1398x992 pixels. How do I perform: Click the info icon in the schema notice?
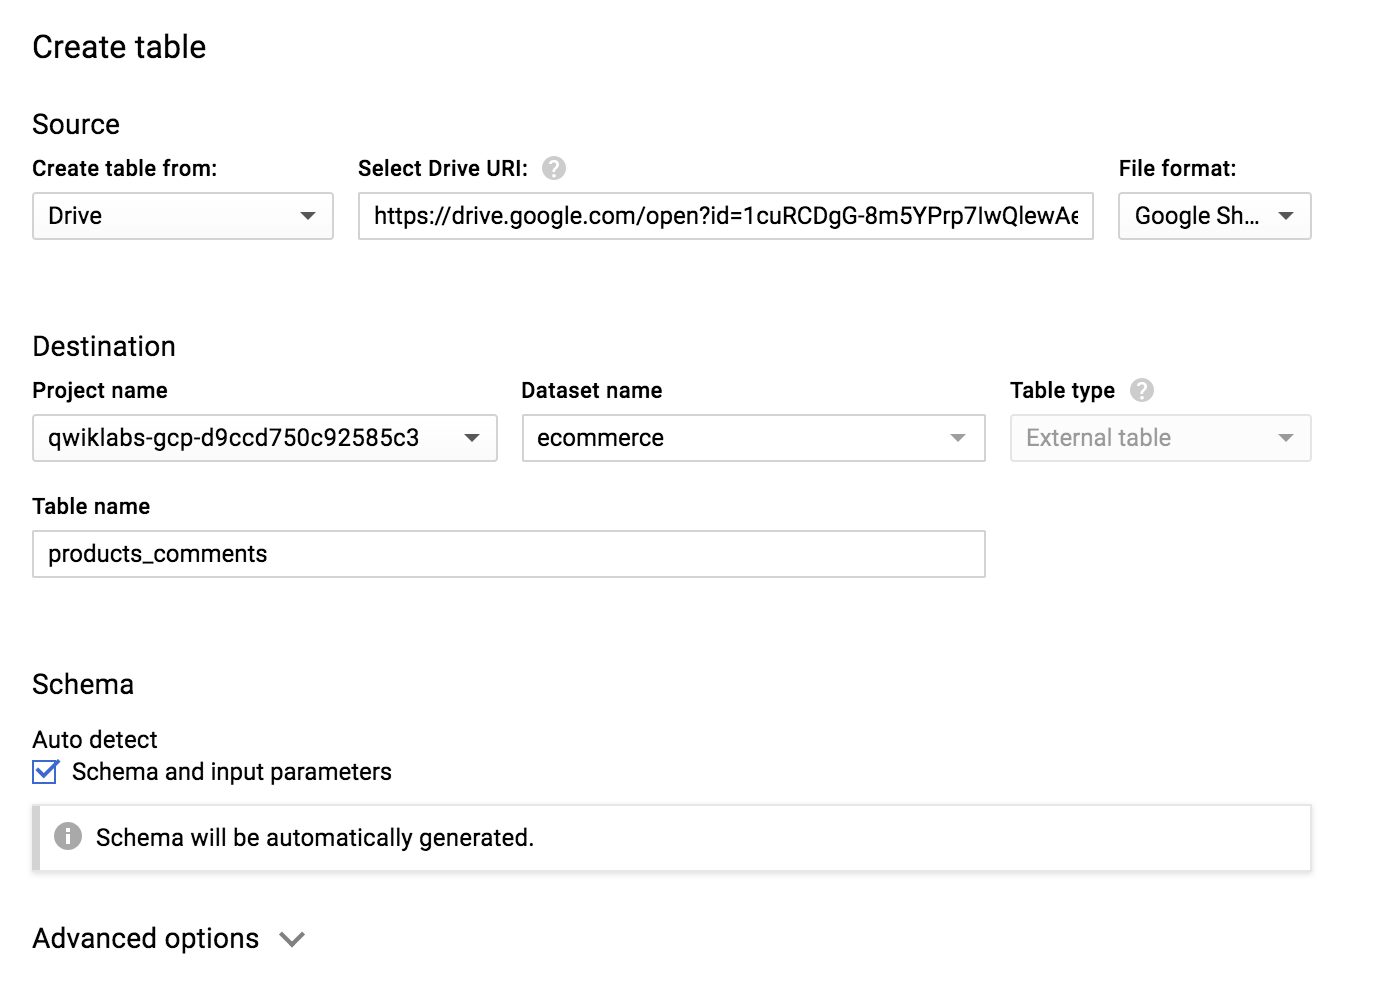pos(67,837)
